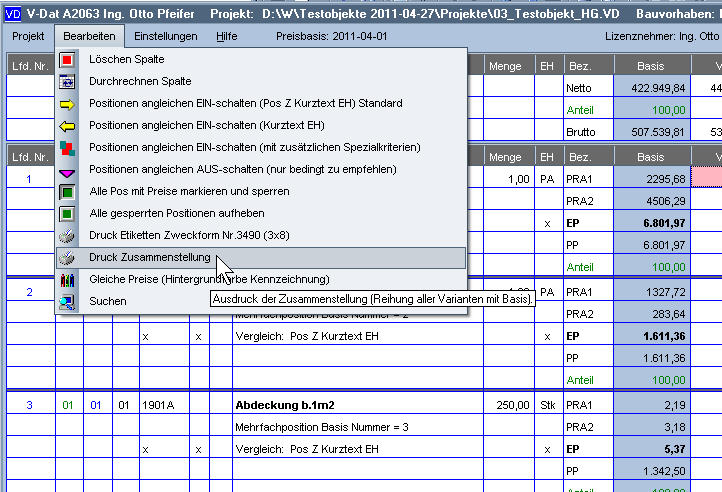Click the red-green Spezialkriterien icon
Image resolution: width=722 pixels, height=492 pixels.
pos(68,148)
